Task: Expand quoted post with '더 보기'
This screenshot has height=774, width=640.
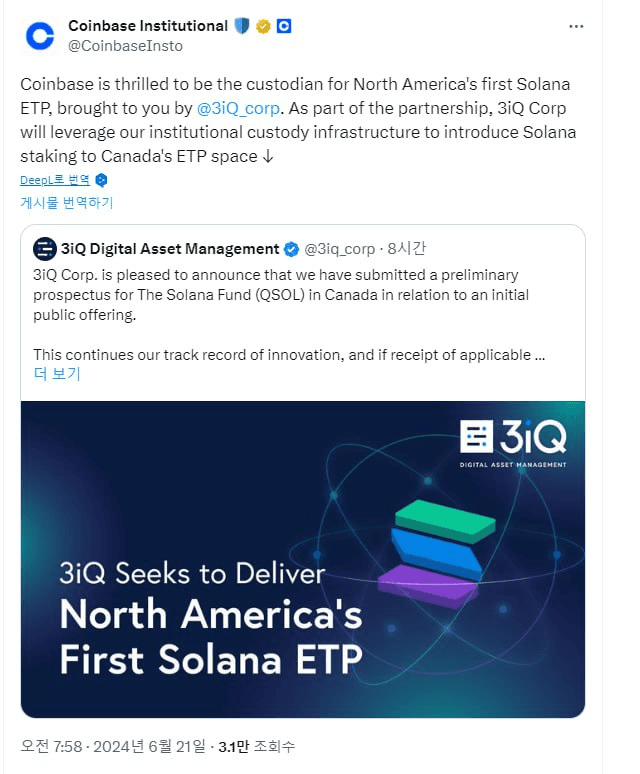Action: click(x=56, y=374)
